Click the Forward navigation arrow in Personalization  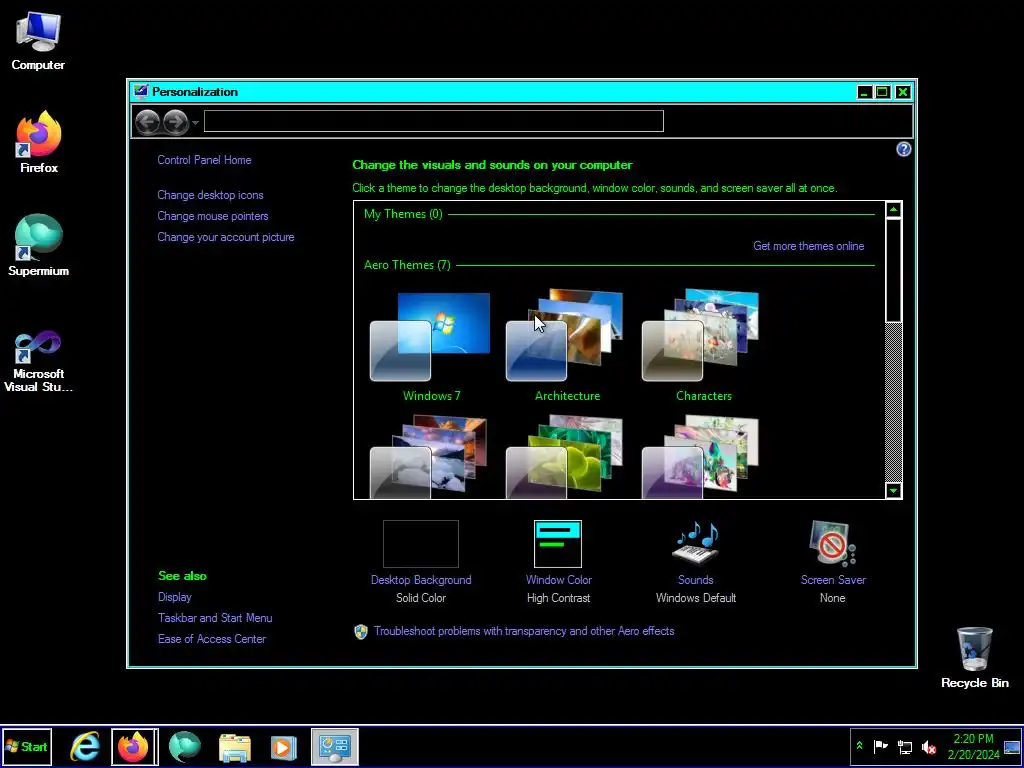[x=175, y=122]
